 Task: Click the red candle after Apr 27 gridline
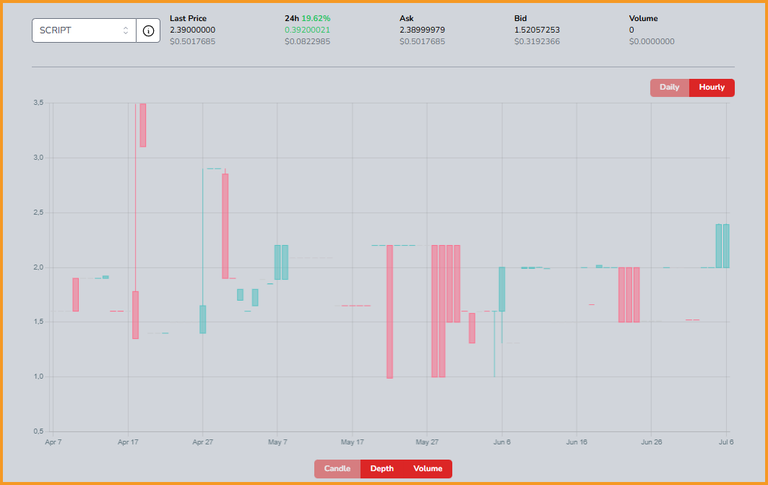click(225, 226)
